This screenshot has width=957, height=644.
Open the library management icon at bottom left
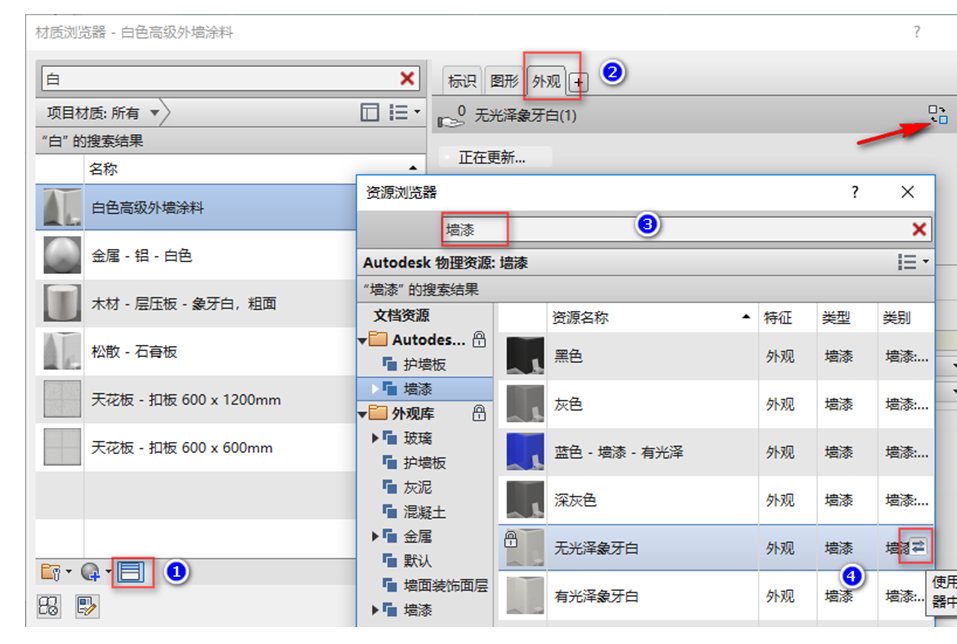[47, 606]
